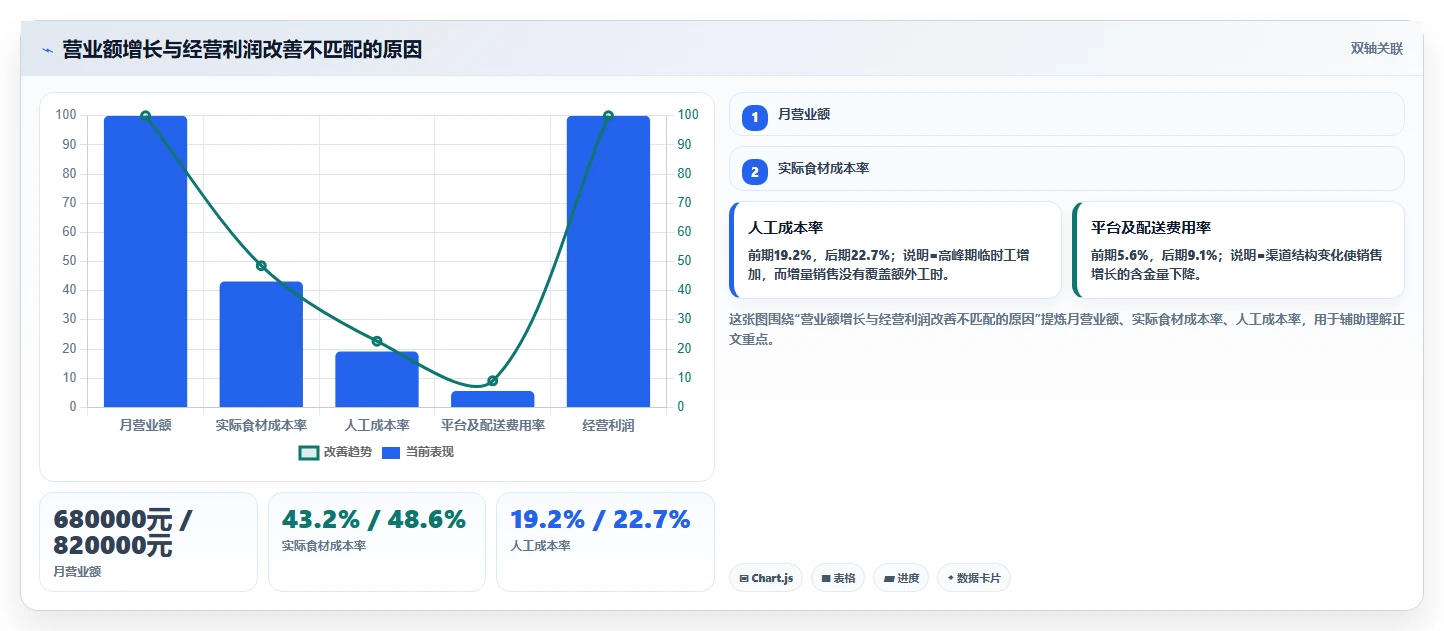Click the 月营业额 blue bar
The image size is (1444, 631).
pos(145,261)
